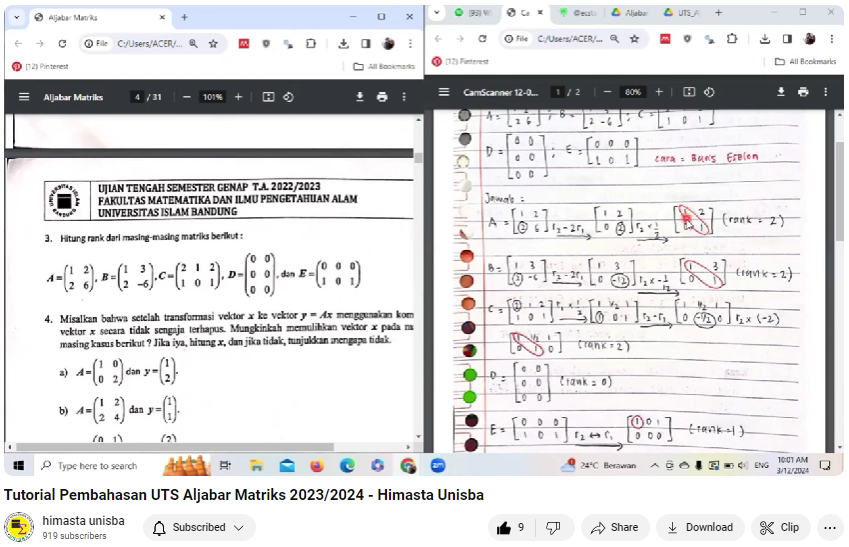Create a Clip with scissors button
849x547 pixels.
780,527
